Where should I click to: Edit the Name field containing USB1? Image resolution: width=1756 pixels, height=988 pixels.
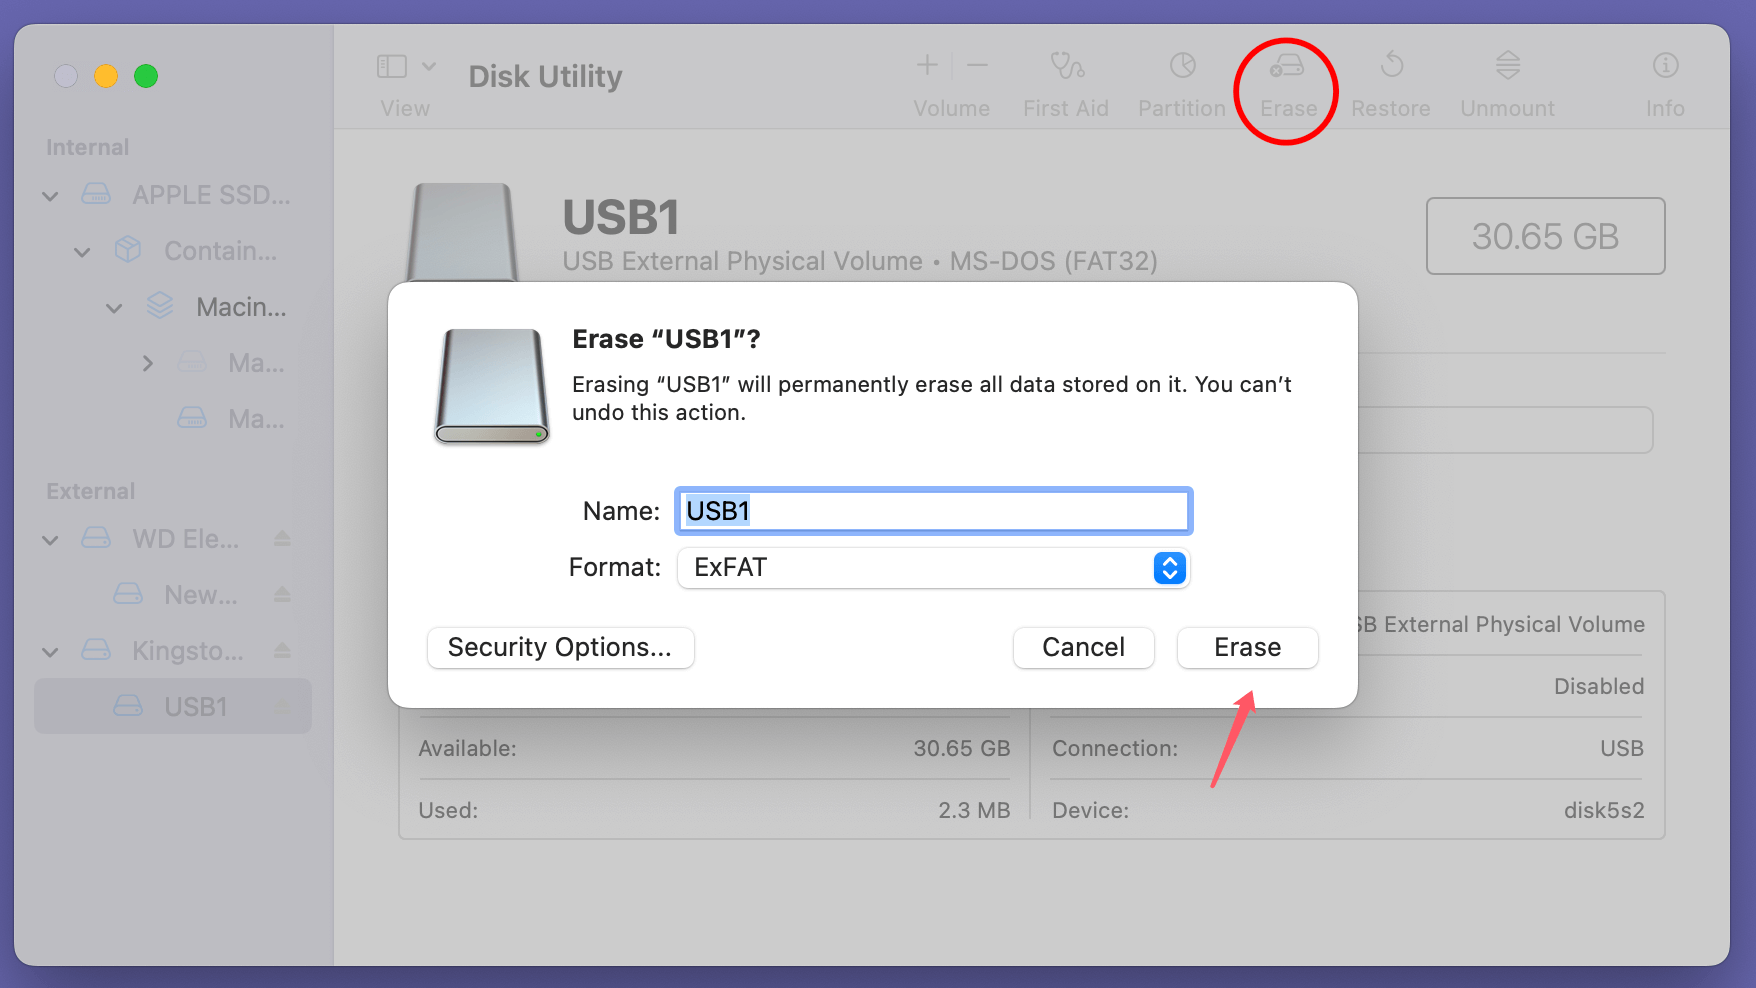tap(932, 510)
